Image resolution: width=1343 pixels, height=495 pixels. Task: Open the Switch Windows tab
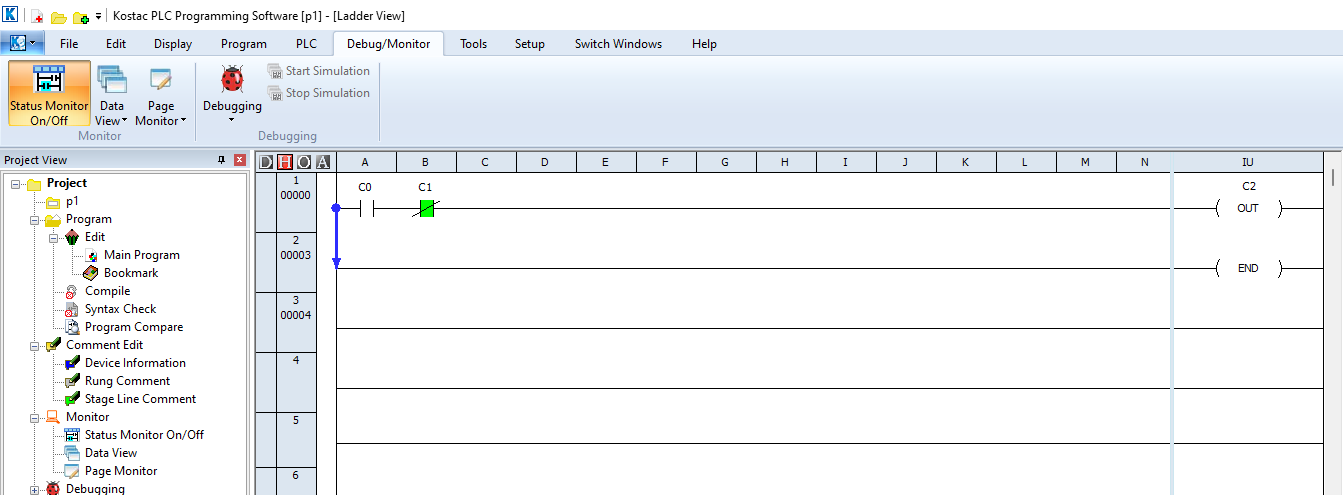coord(618,43)
